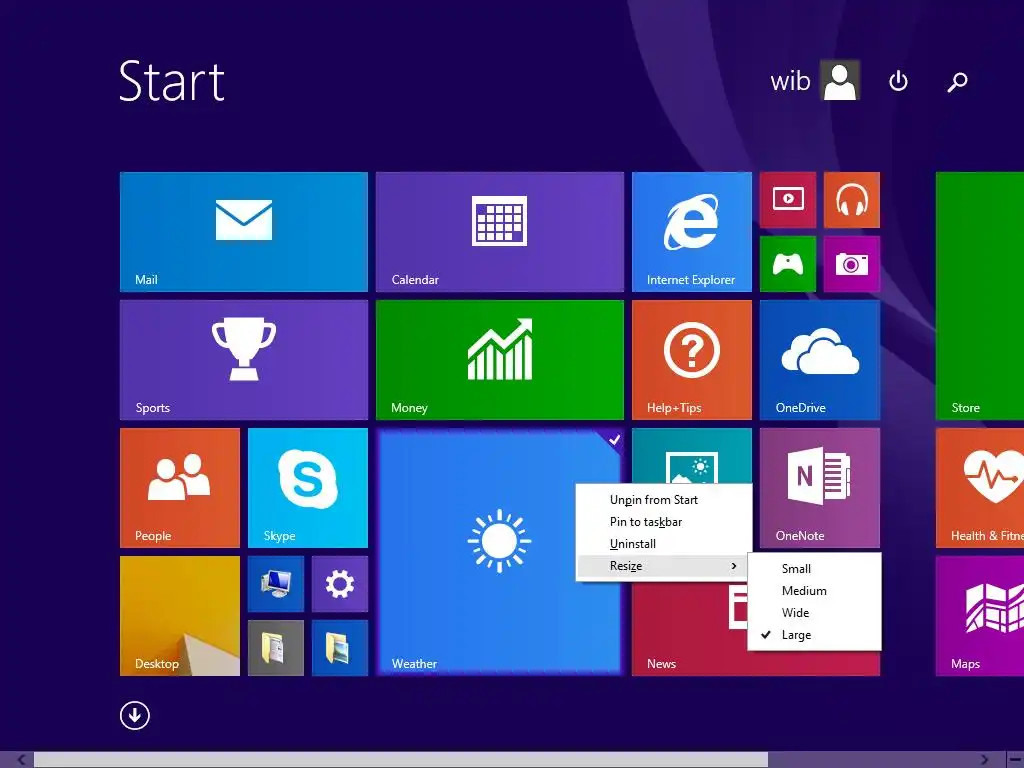Viewport: 1024px width, 768px height.
Task: Select Medium tile size
Action: click(x=814, y=591)
